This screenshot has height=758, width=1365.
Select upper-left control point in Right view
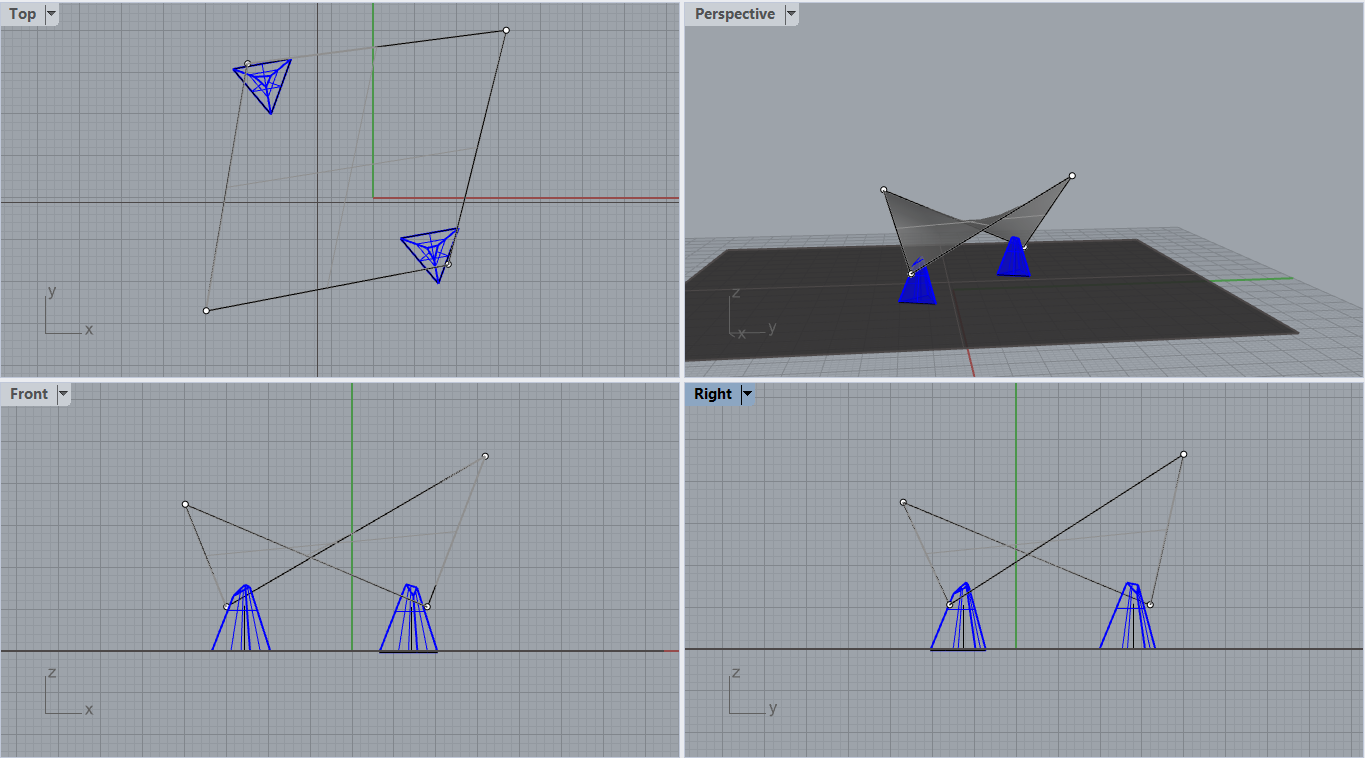tap(903, 502)
